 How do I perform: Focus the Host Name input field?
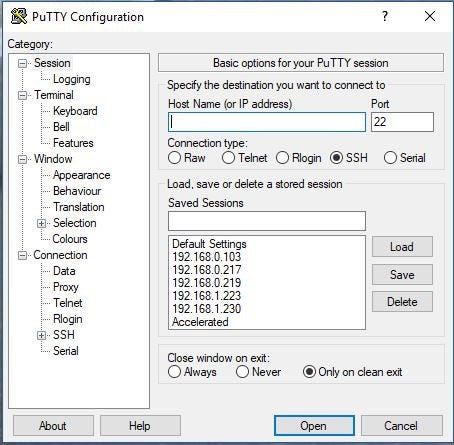pos(267,122)
